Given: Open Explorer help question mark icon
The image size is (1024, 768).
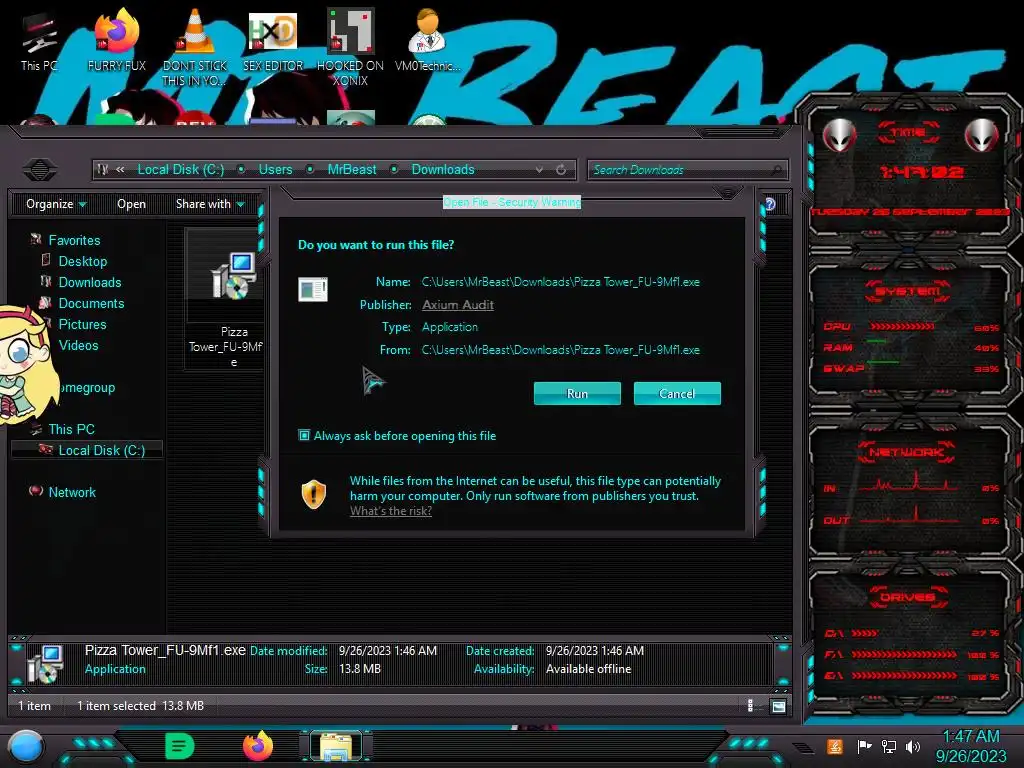Looking at the screenshot, I should pyautogui.click(x=770, y=204).
